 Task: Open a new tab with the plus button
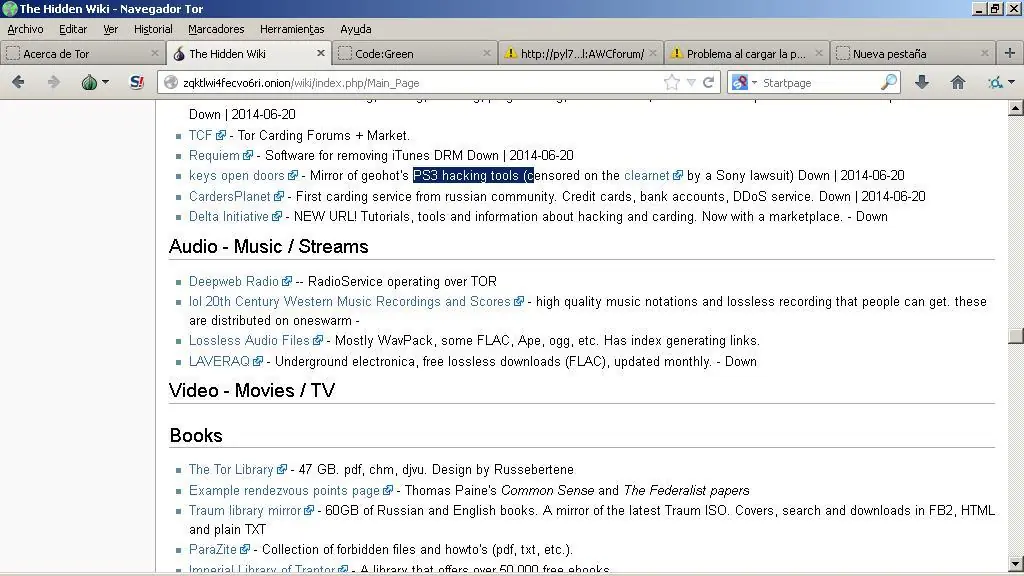point(1010,54)
